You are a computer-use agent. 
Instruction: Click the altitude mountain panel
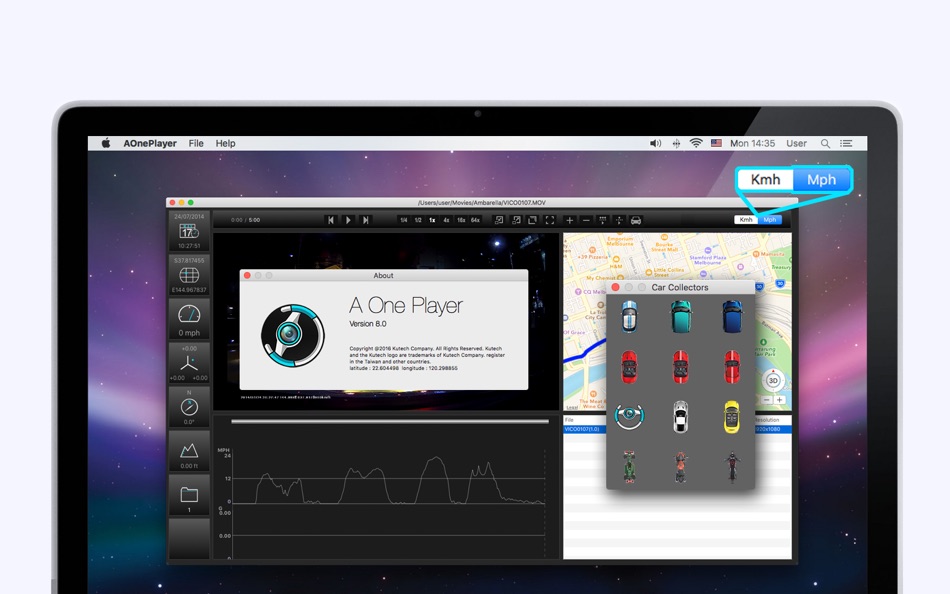(189, 451)
